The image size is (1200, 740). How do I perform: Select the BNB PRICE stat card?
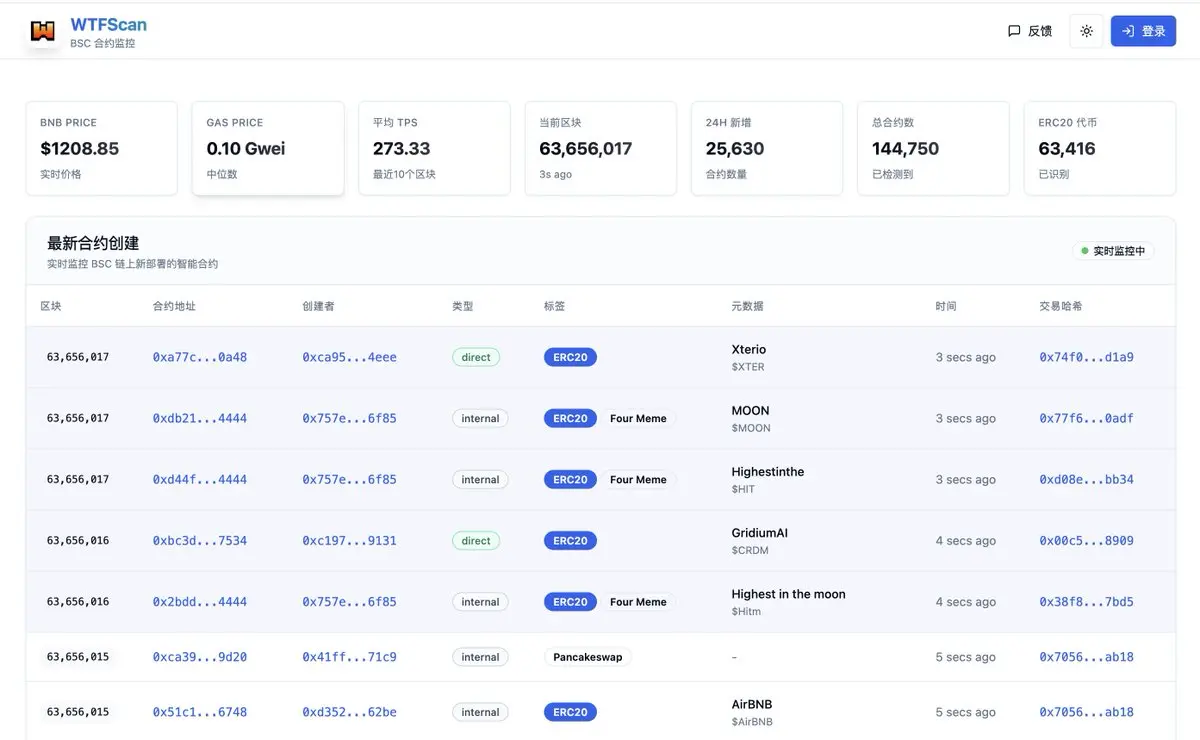click(101, 148)
